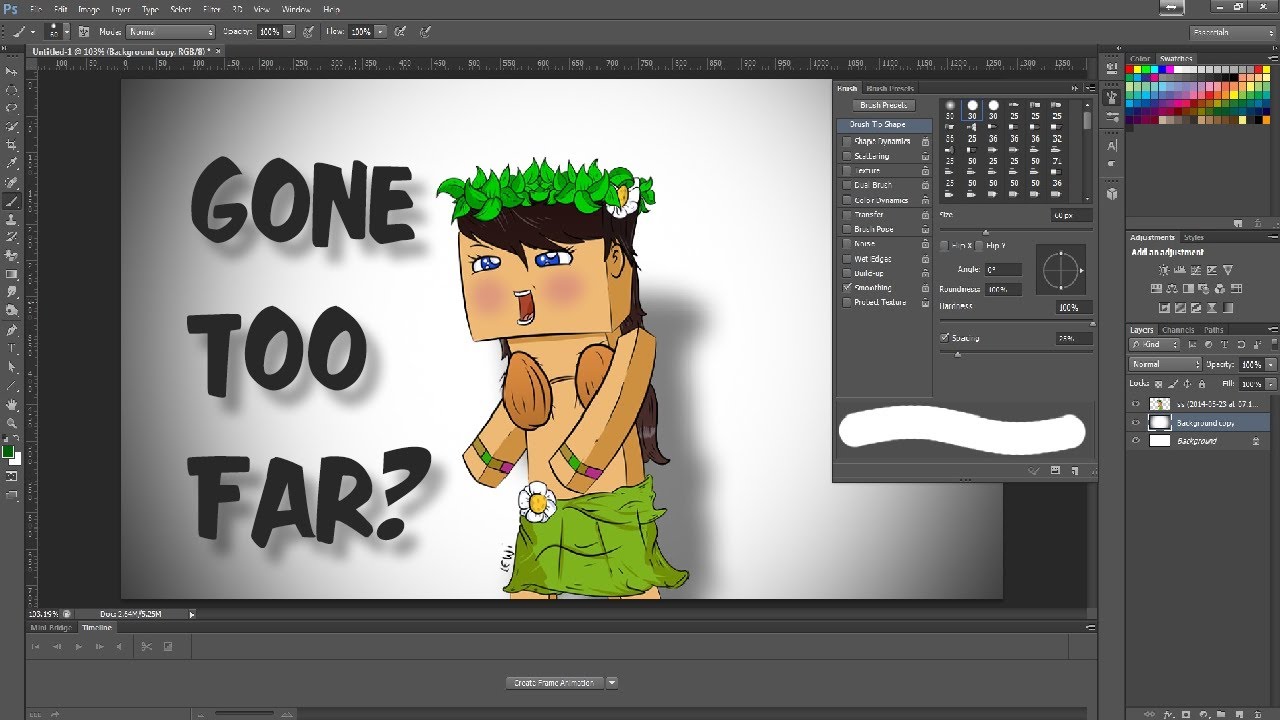Toggle Quick Mask mode icon
1280x720 pixels.
(12, 476)
